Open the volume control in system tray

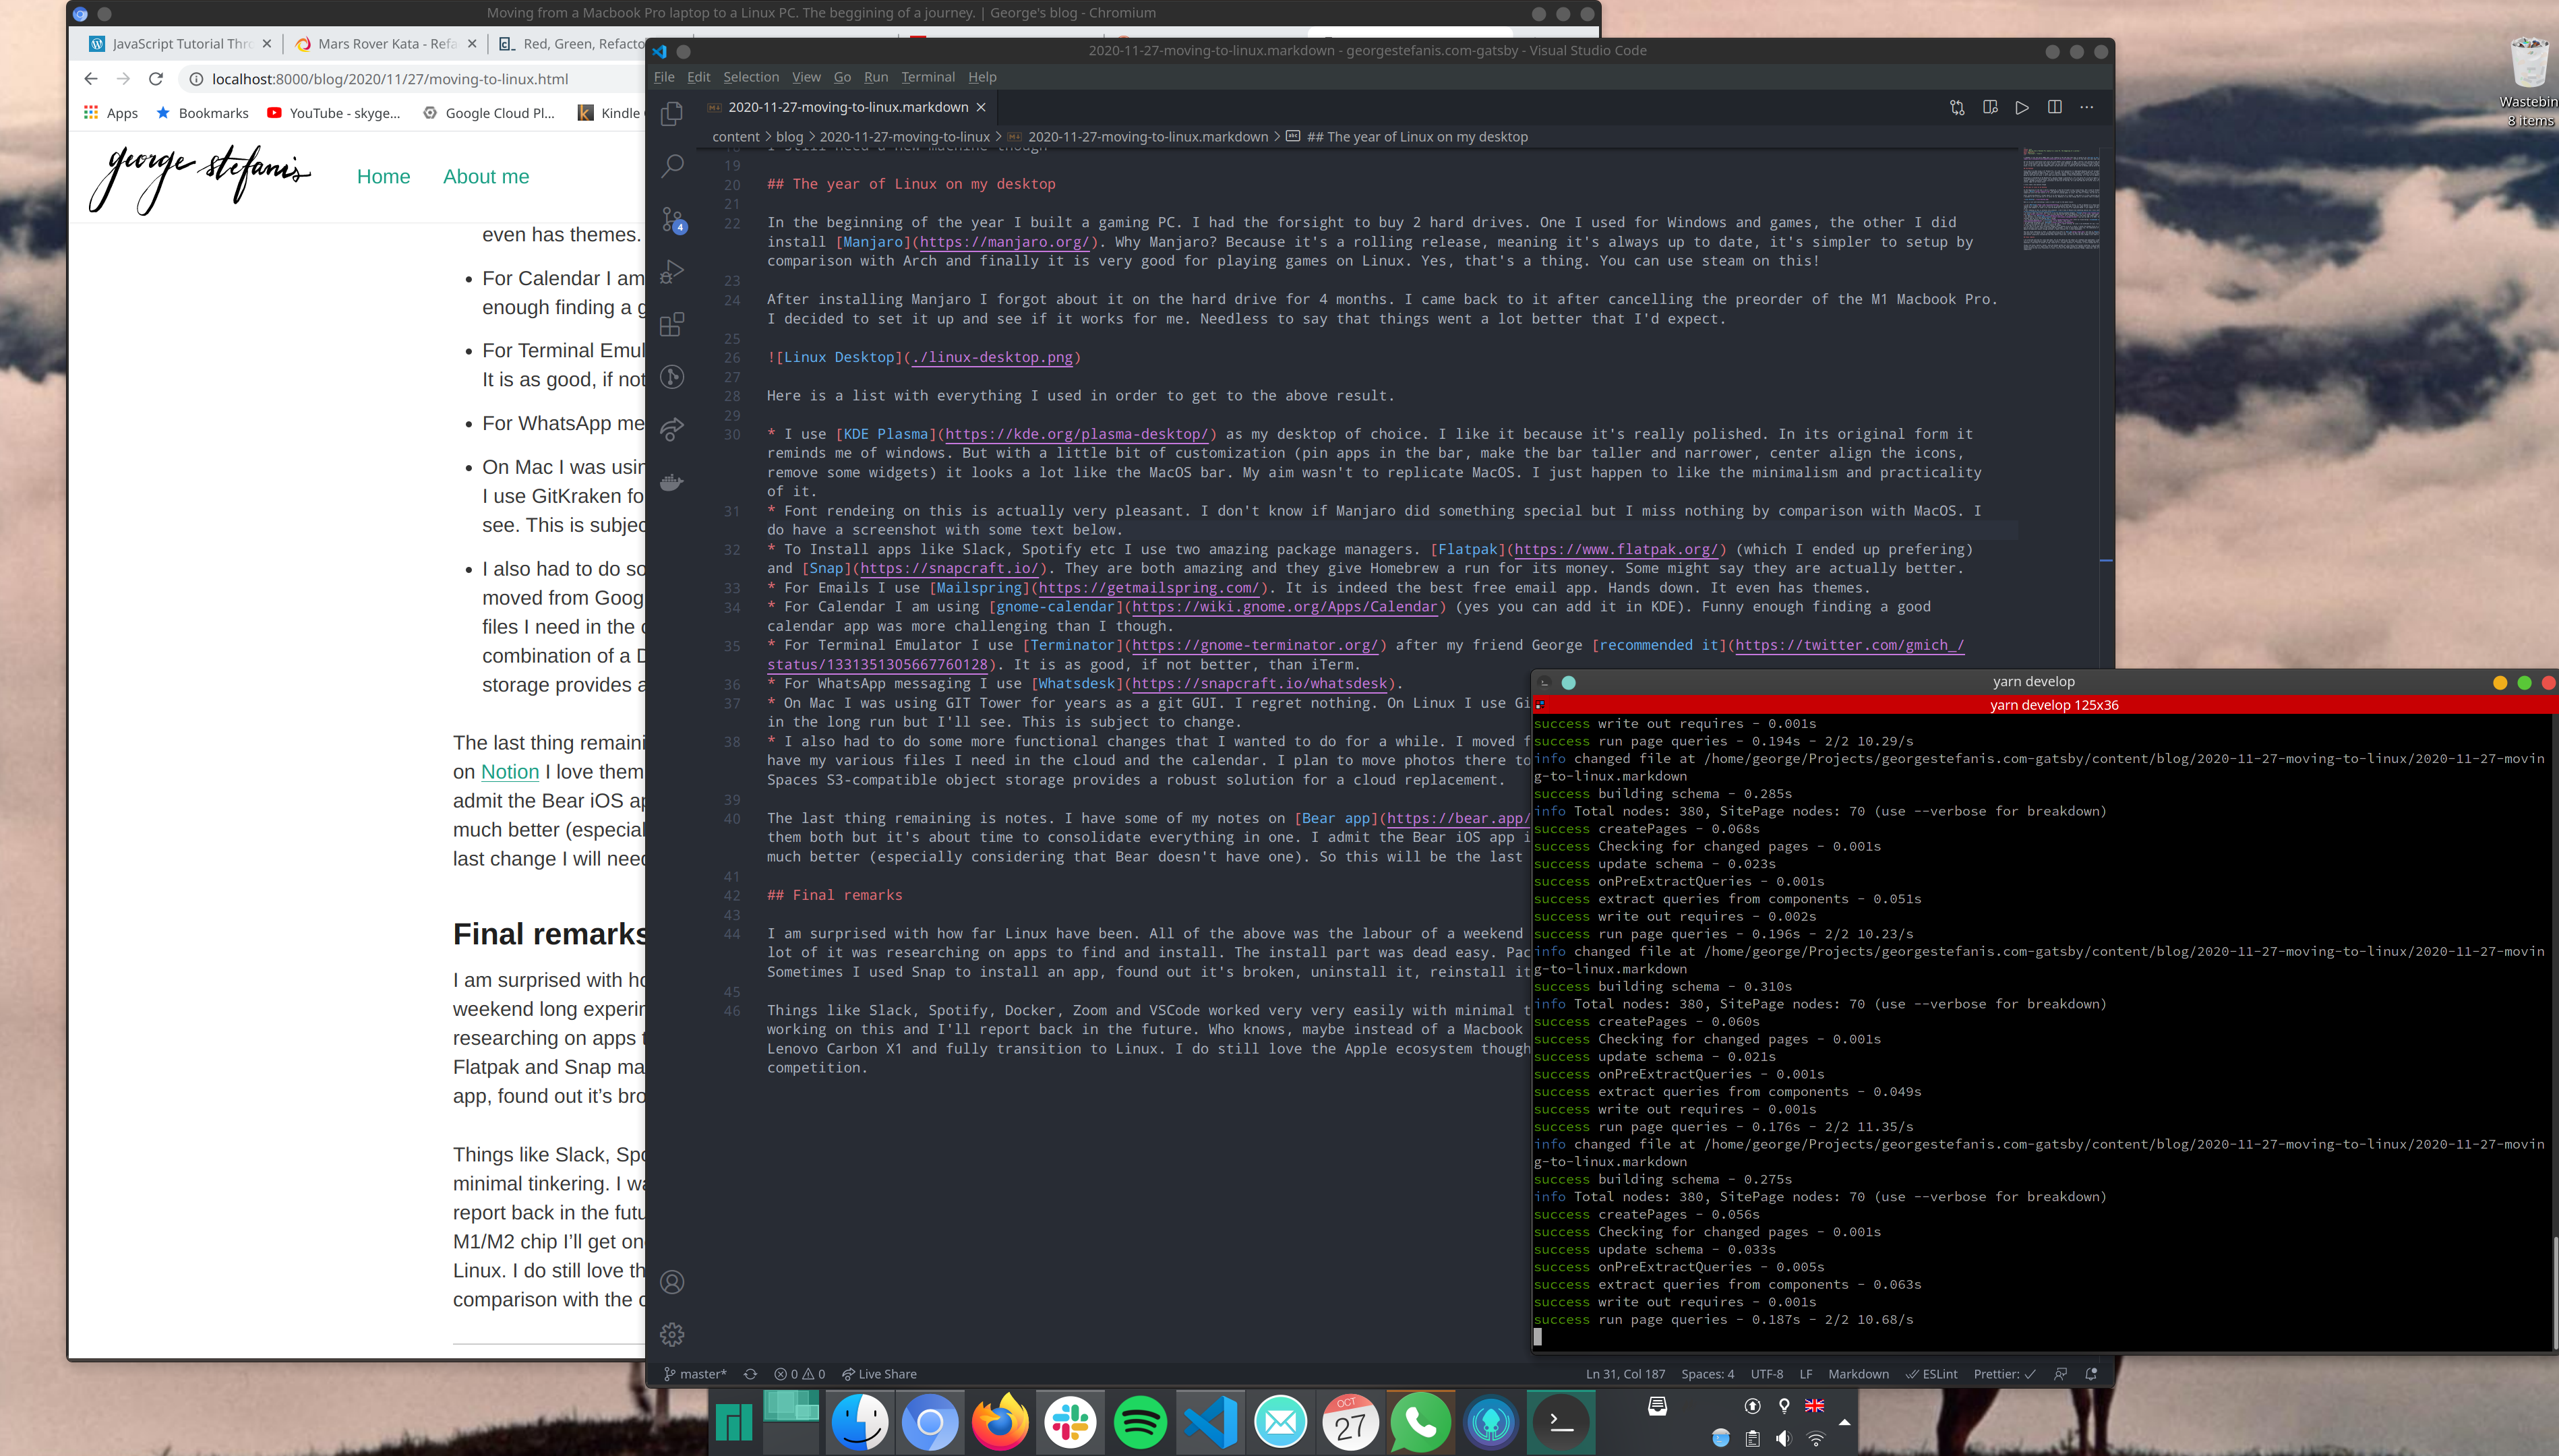pyautogui.click(x=1784, y=1438)
